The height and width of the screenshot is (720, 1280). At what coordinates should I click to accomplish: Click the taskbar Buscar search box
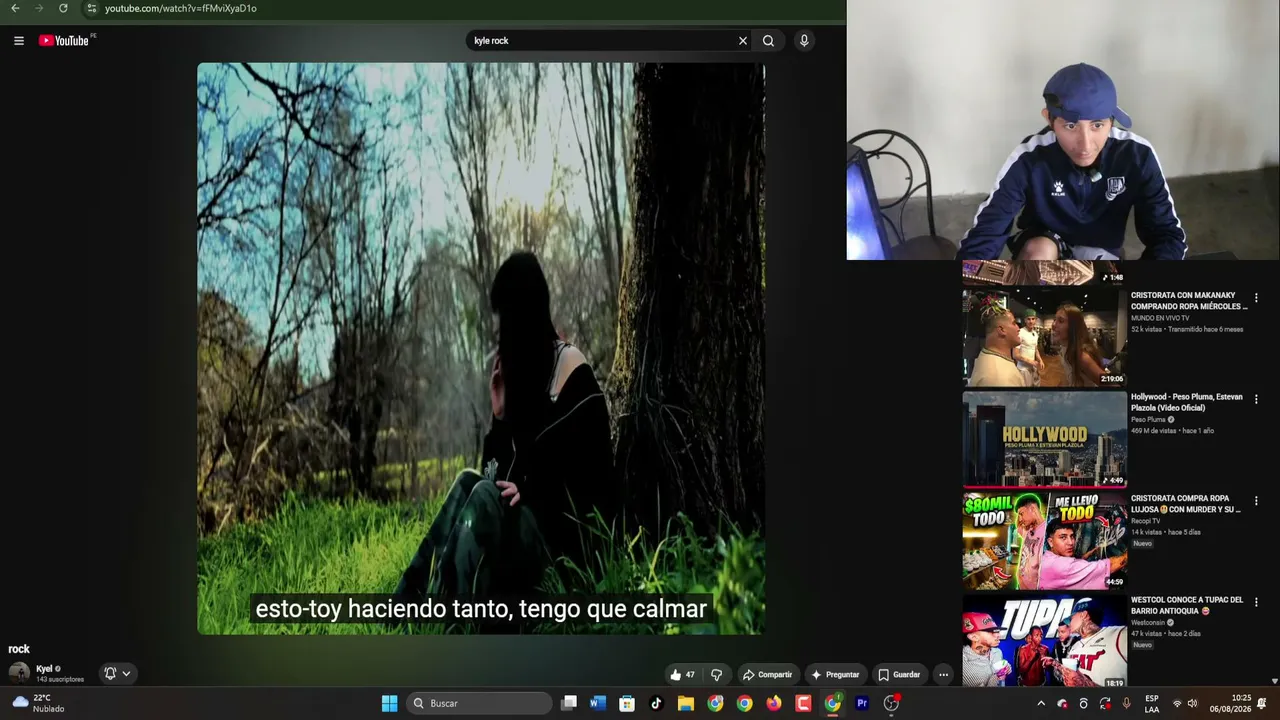coord(481,703)
